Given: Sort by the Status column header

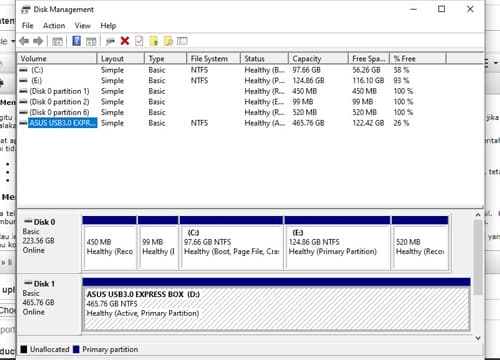Looking at the screenshot, I should click(x=264, y=59).
